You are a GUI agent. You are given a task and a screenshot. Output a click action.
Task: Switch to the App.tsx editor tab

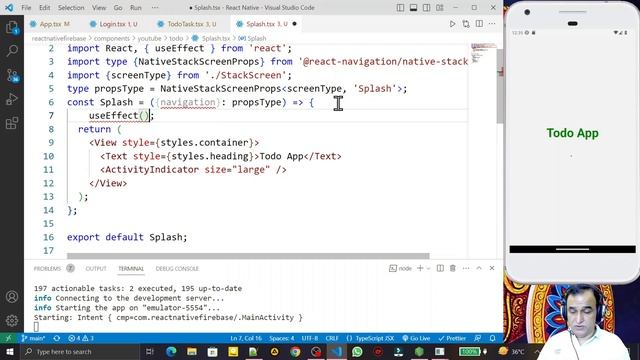50,24
